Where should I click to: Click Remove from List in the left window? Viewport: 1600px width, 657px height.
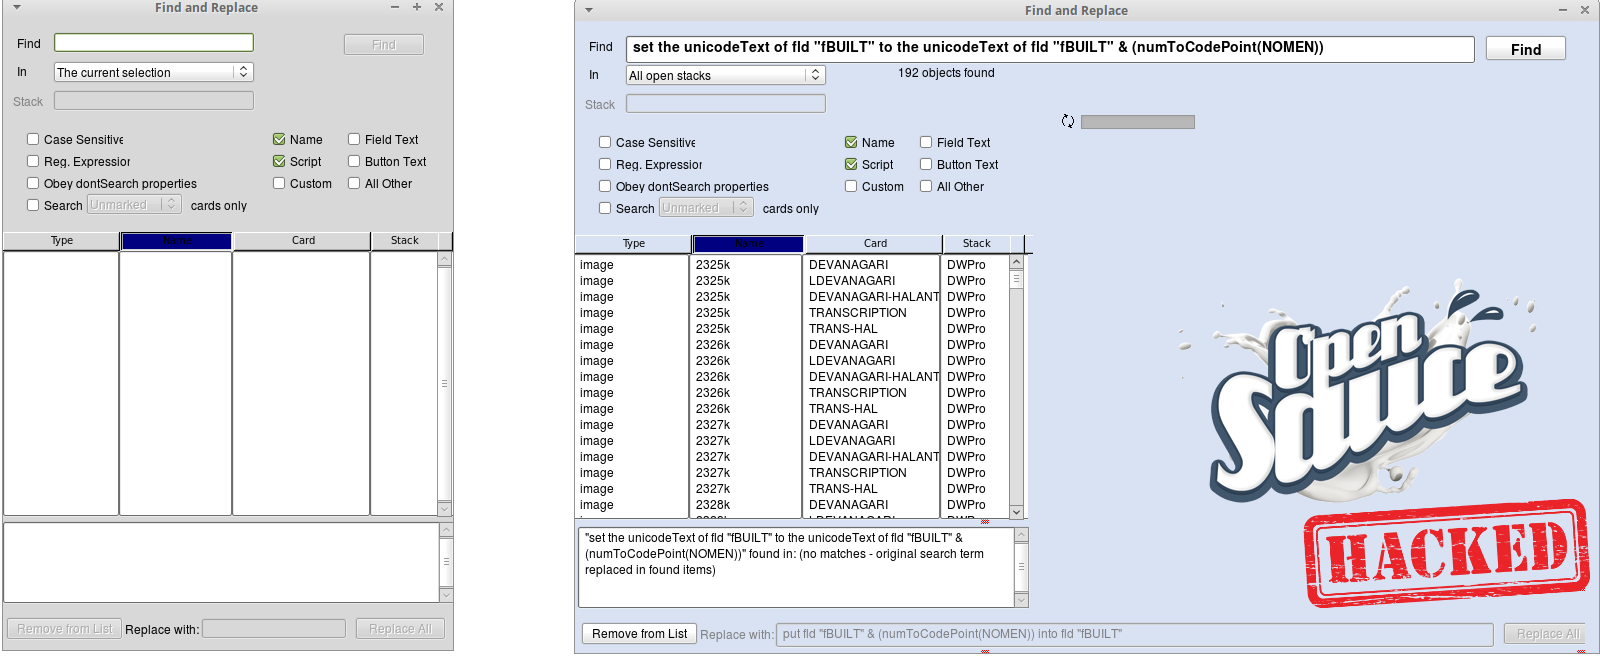[x=65, y=629]
